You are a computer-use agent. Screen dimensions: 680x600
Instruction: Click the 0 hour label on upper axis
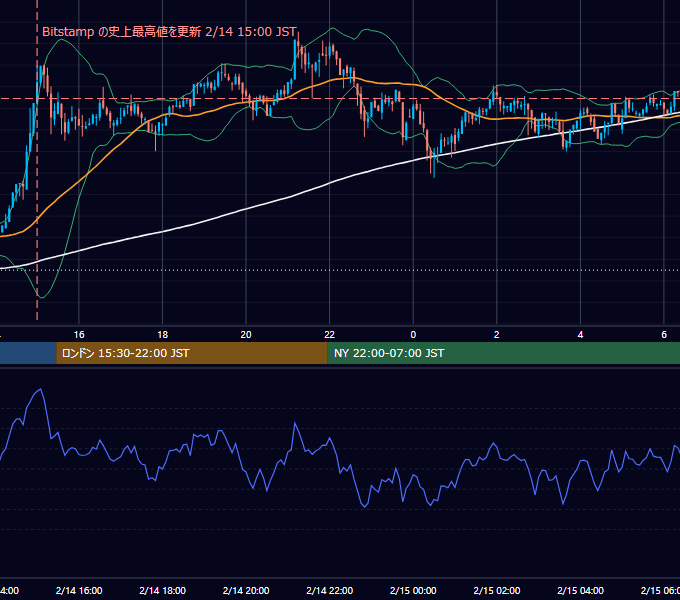(x=413, y=335)
